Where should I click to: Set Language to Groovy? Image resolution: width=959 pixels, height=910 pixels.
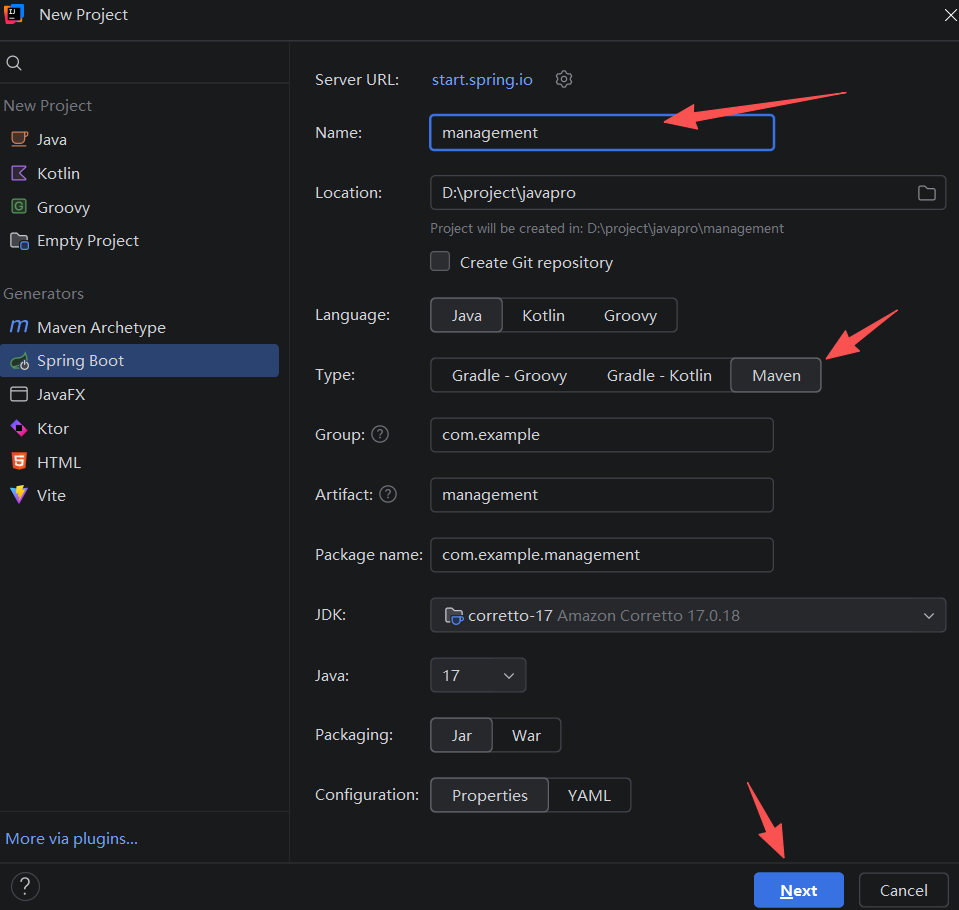pyautogui.click(x=630, y=316)
